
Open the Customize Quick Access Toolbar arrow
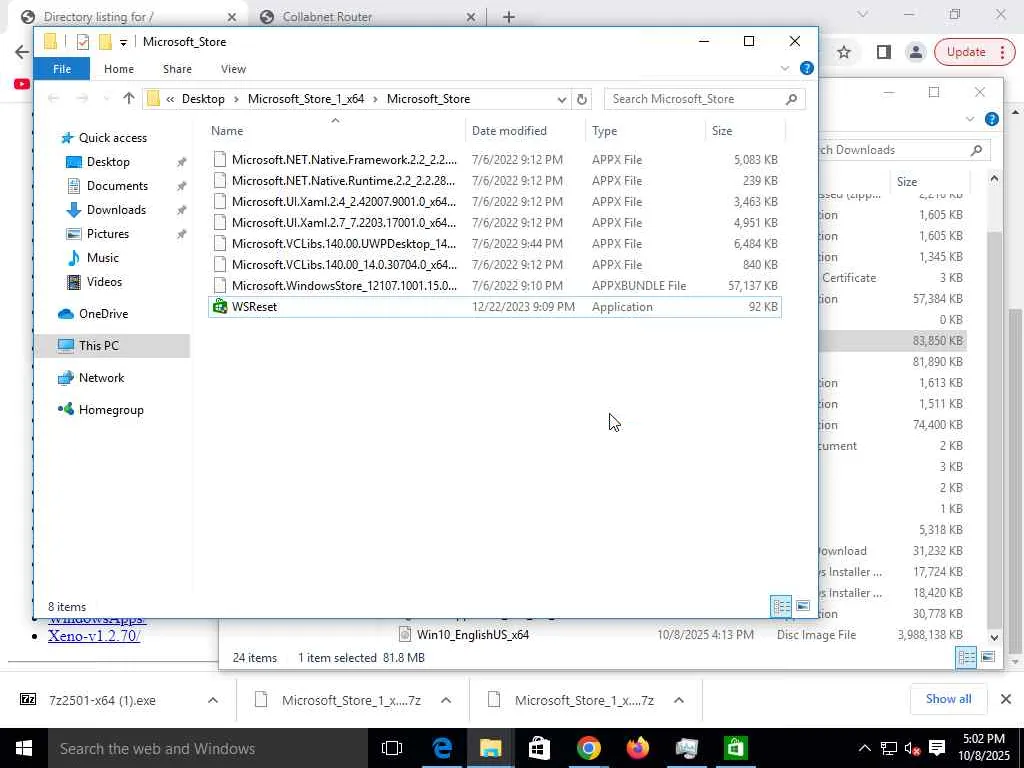coord(123,42)
